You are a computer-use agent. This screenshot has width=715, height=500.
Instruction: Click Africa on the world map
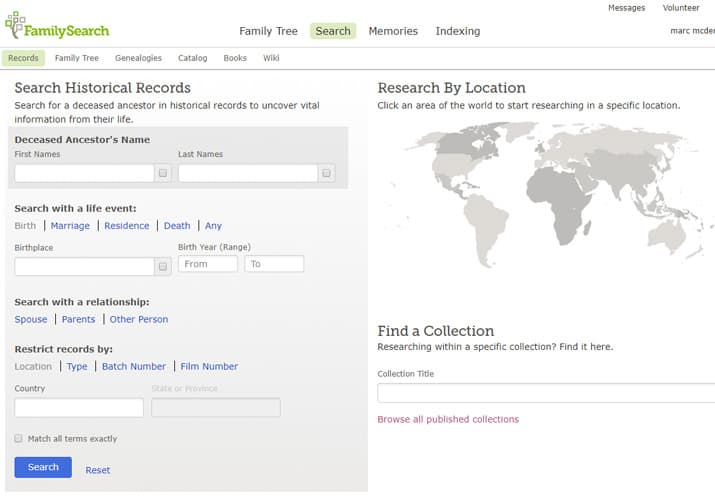[559, 201]
